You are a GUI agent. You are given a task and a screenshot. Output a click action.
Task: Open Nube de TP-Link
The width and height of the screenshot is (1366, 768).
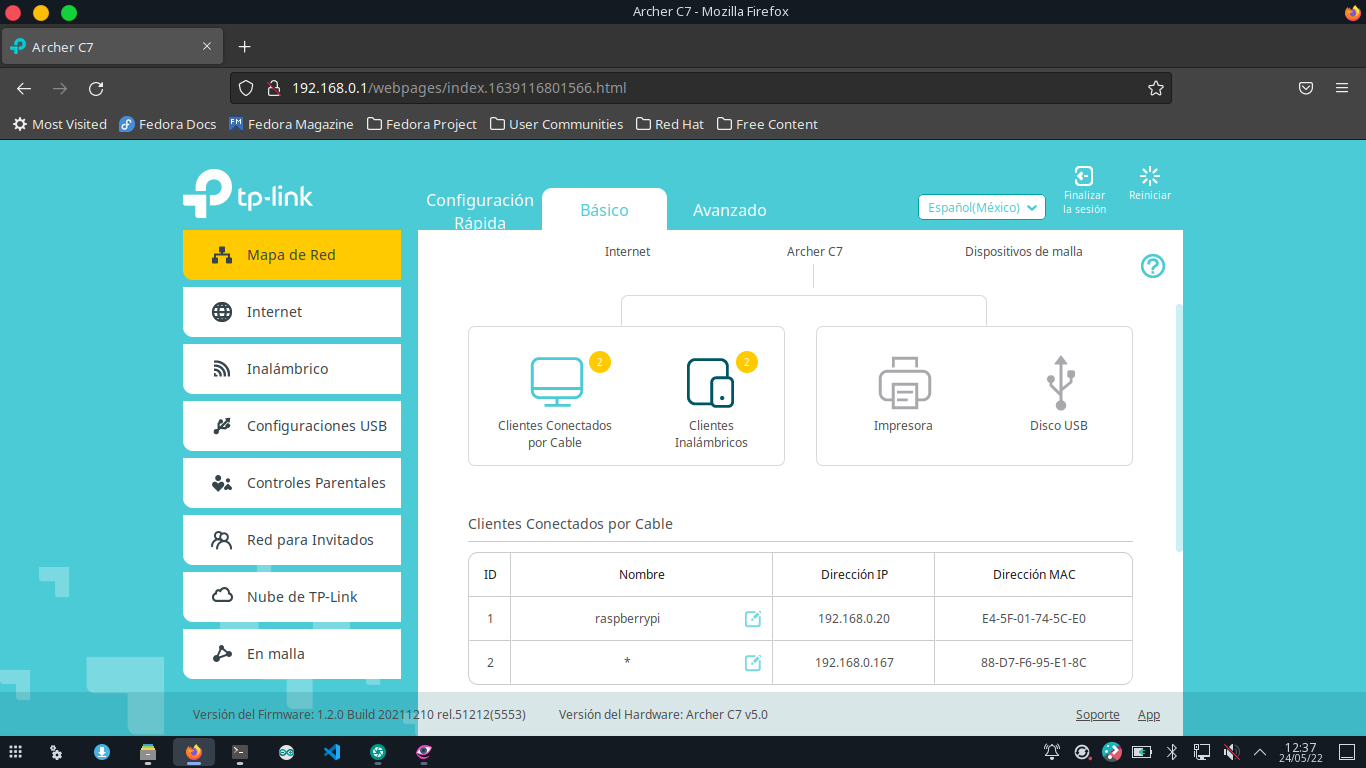[x=292, y=597]
